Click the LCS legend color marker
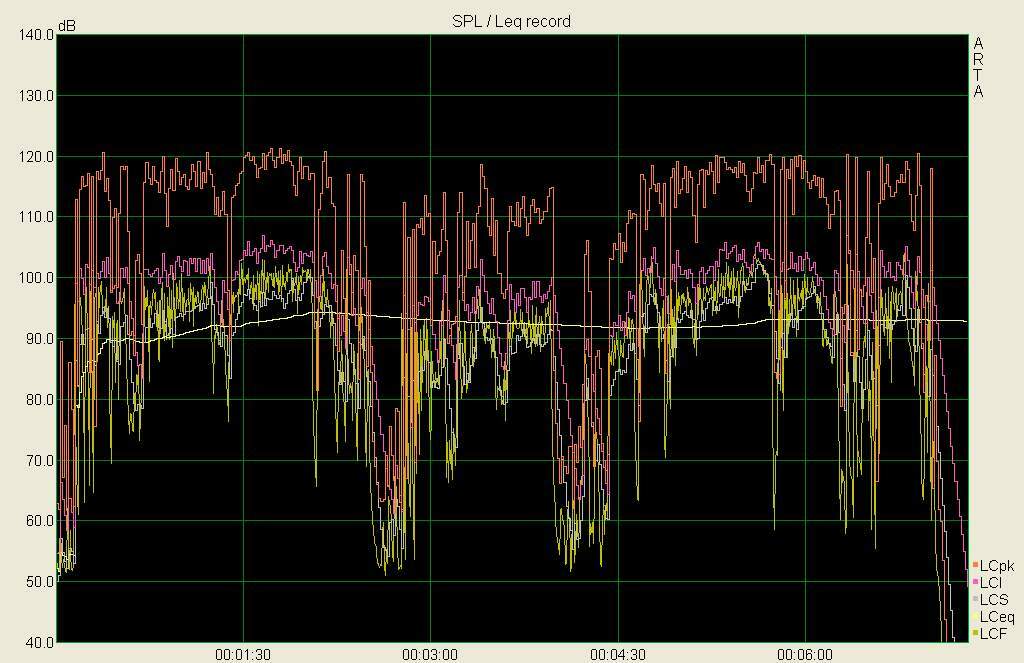This screenshot has height=663, width=1024. 975,599
